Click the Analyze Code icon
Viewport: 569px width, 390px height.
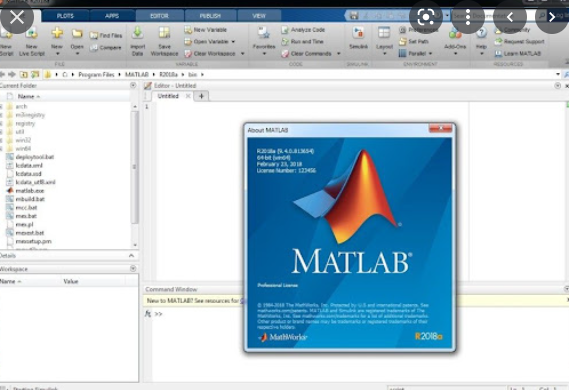click(x=285, y=30)
